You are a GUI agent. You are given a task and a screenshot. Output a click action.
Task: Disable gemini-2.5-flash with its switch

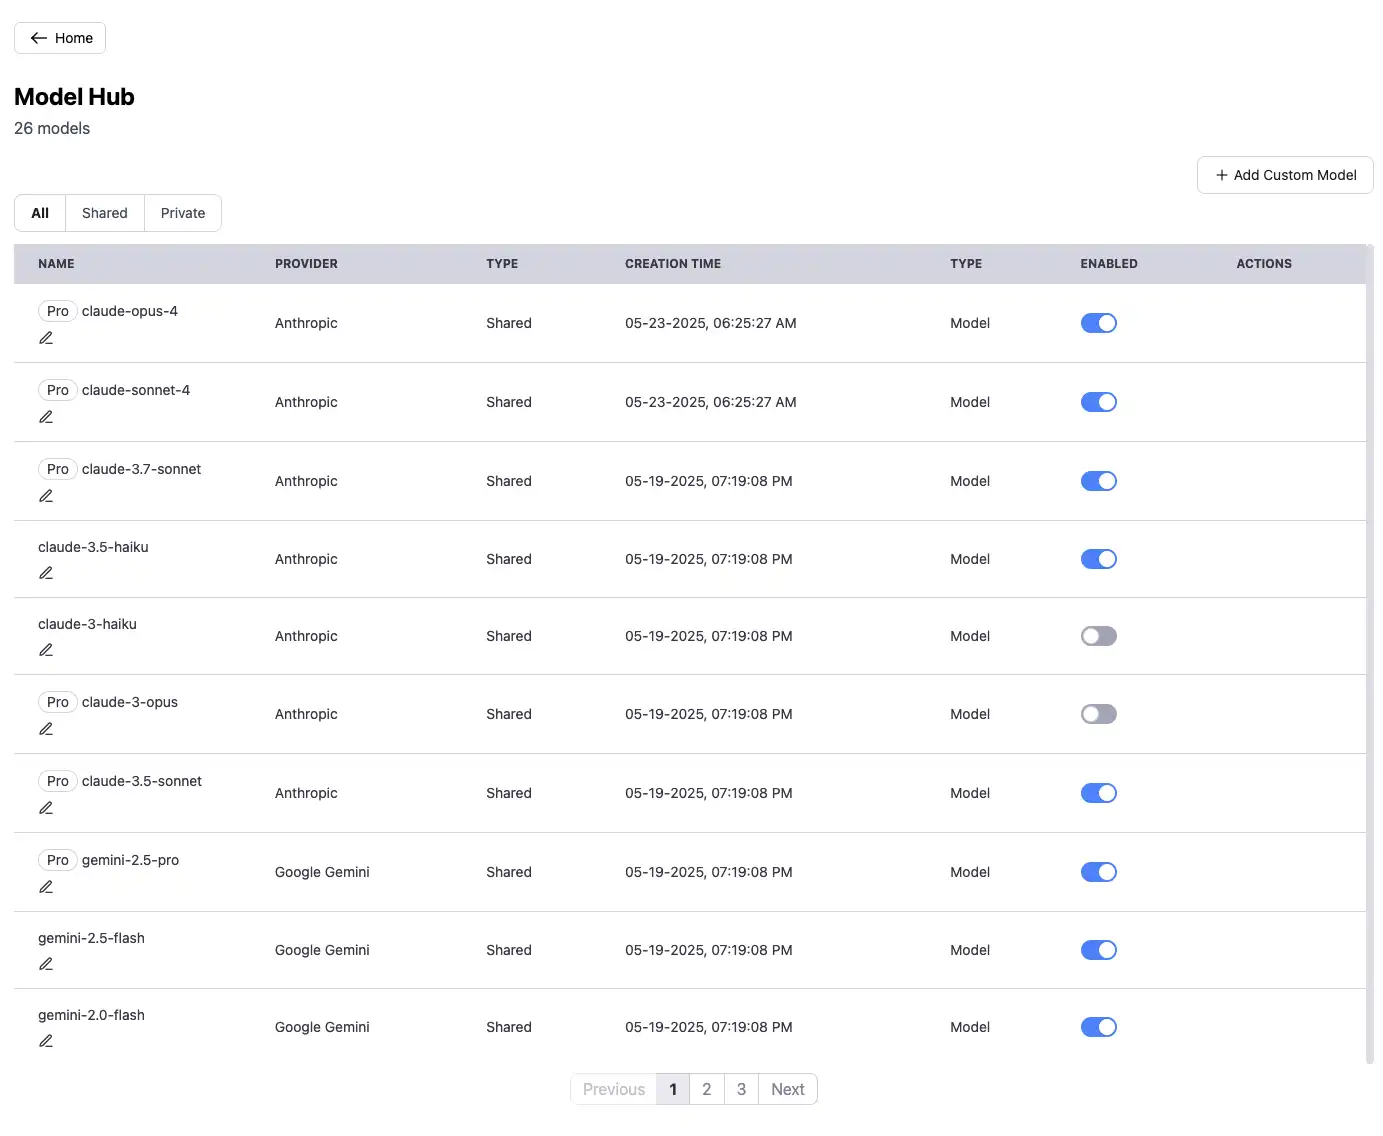pyautogui.click(x=1098, y=950)
